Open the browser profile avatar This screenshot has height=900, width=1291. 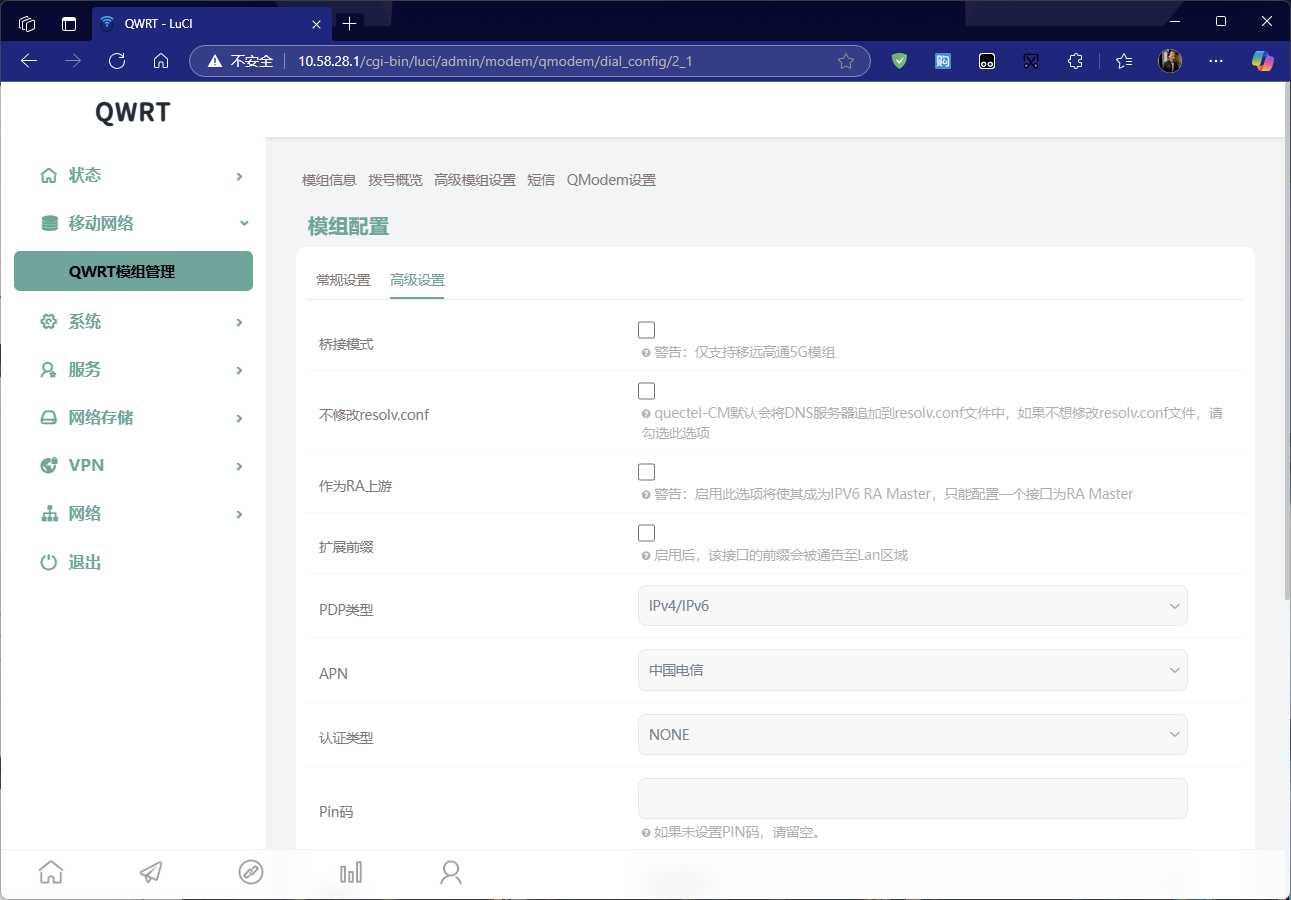click(1170, 61)
